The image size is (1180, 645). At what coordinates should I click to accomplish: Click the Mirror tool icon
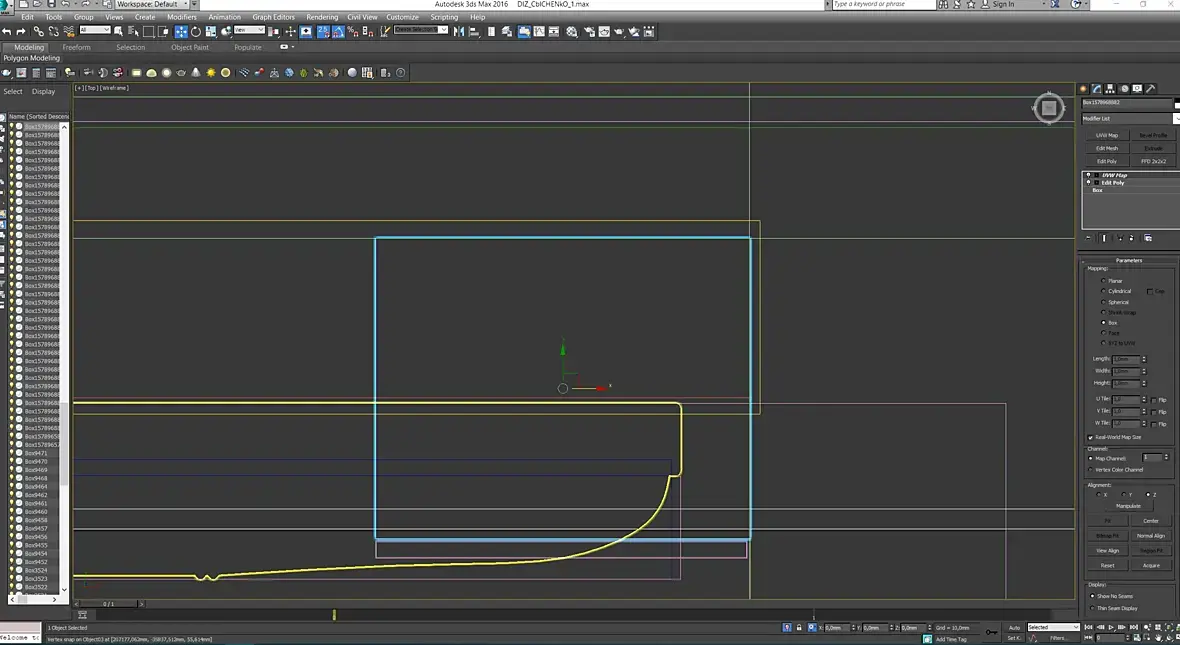pyautogui.click(x=458, y=32)
